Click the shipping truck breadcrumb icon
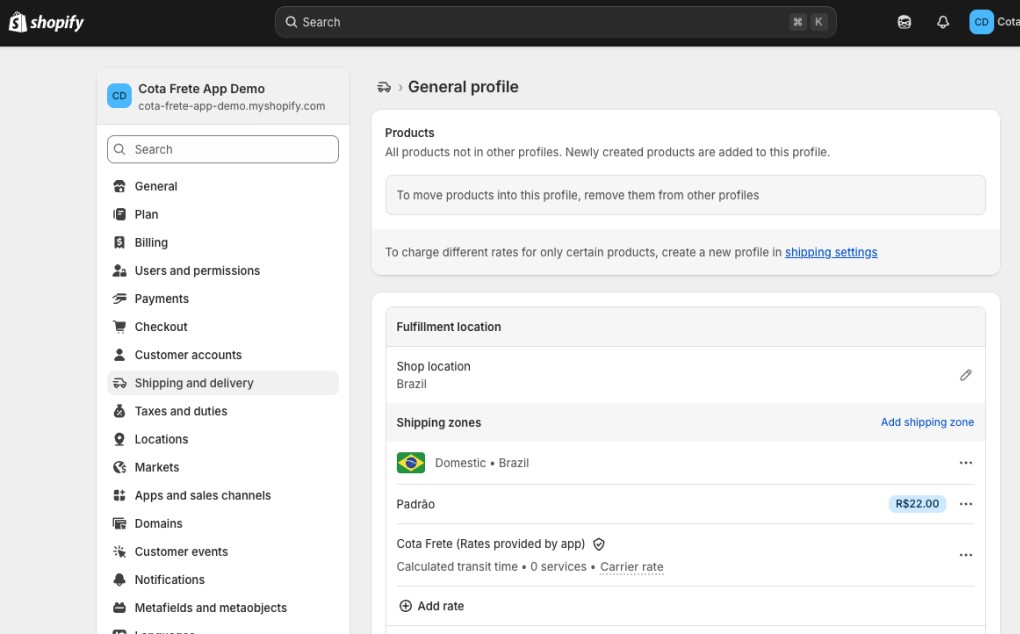This screenshot has height=634, width=1020. pos(383,87)
